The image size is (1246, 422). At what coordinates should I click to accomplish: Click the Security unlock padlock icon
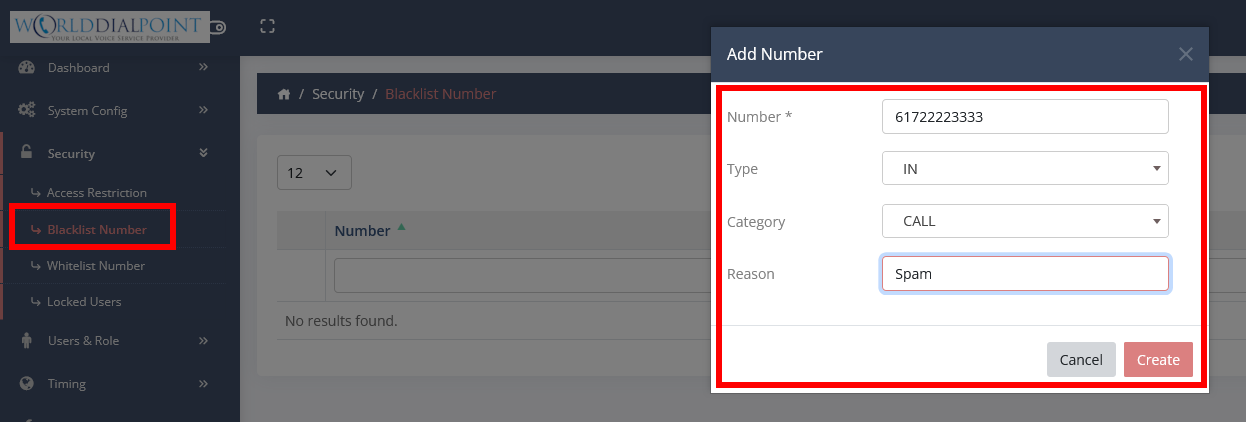pyautogui.click(x=27, y=153)
